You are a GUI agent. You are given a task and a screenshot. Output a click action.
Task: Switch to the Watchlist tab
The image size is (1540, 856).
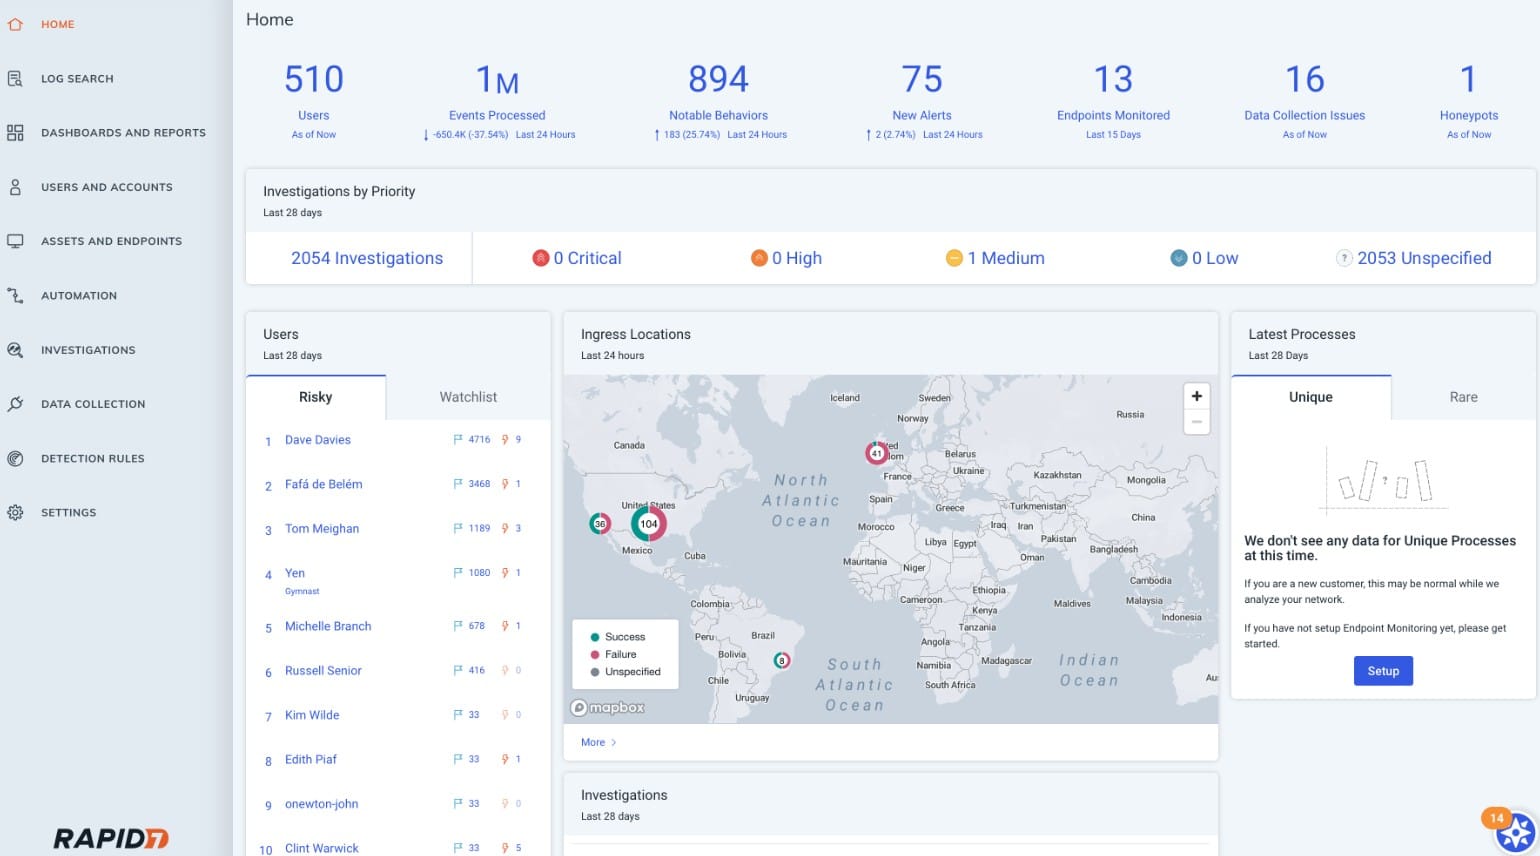(x=467, y=397)
